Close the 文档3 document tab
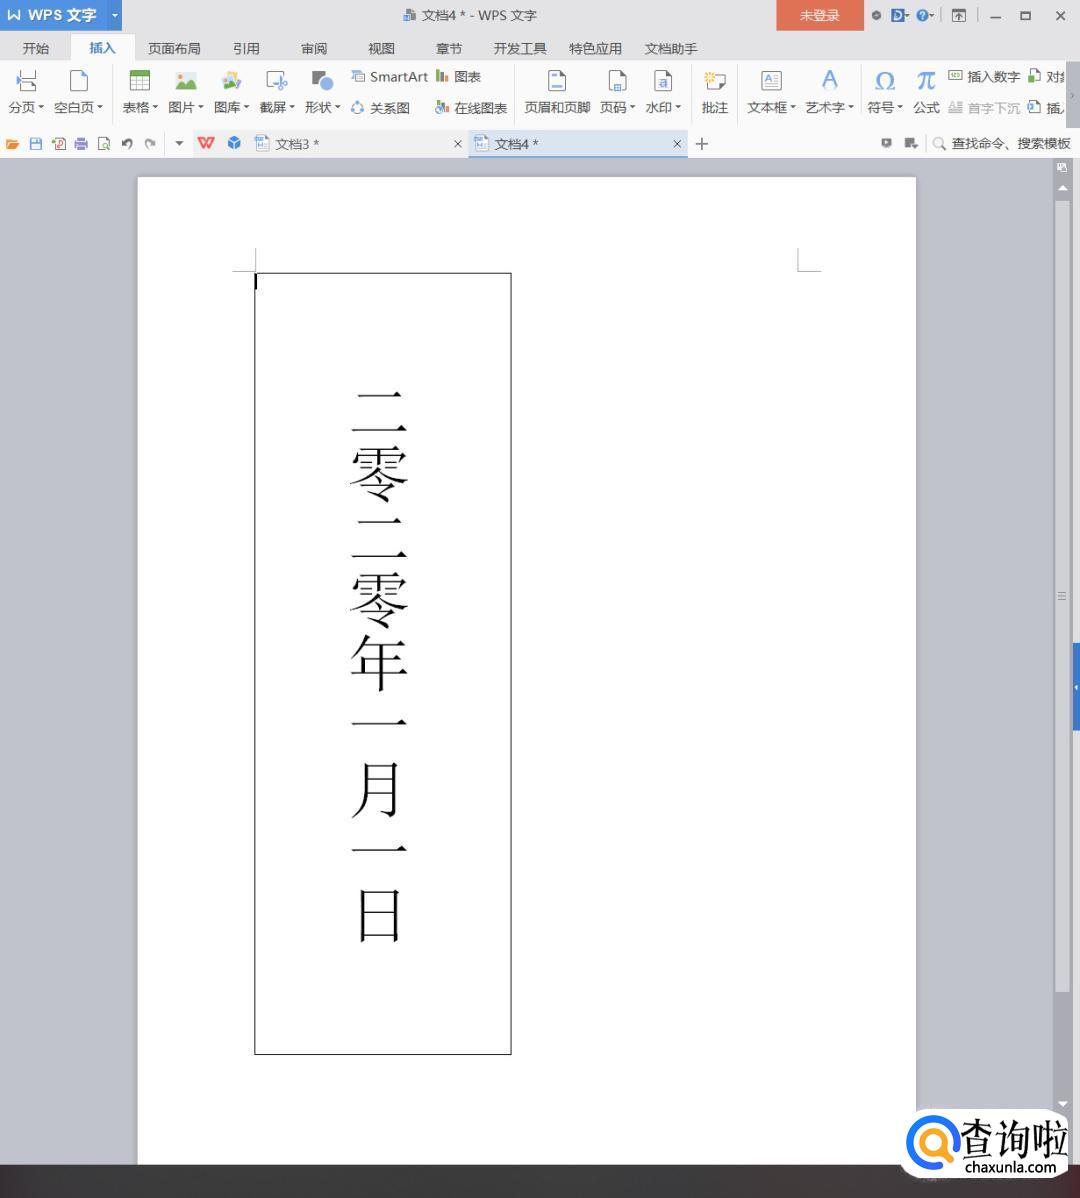Screen dimensions: 1080x1198 pos(458,144)
